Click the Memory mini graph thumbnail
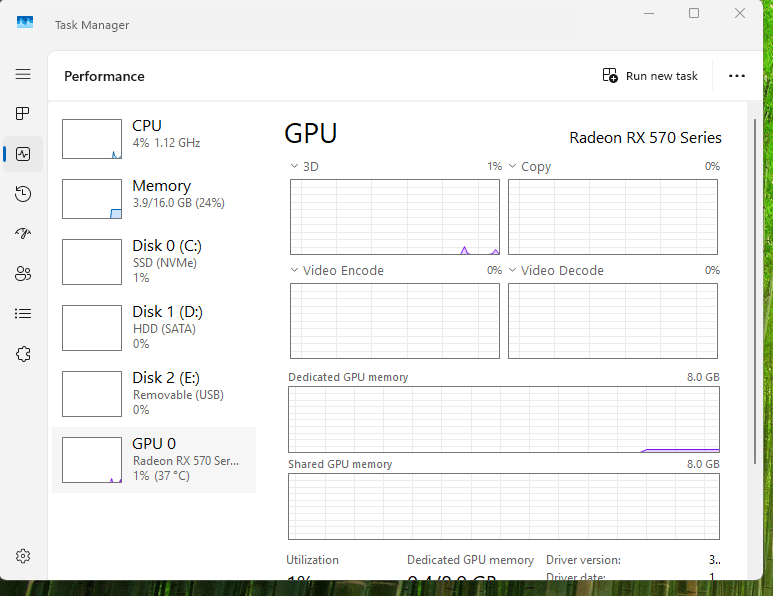Image resolution: width=773 pixels, height=596 pixels. 92,199
